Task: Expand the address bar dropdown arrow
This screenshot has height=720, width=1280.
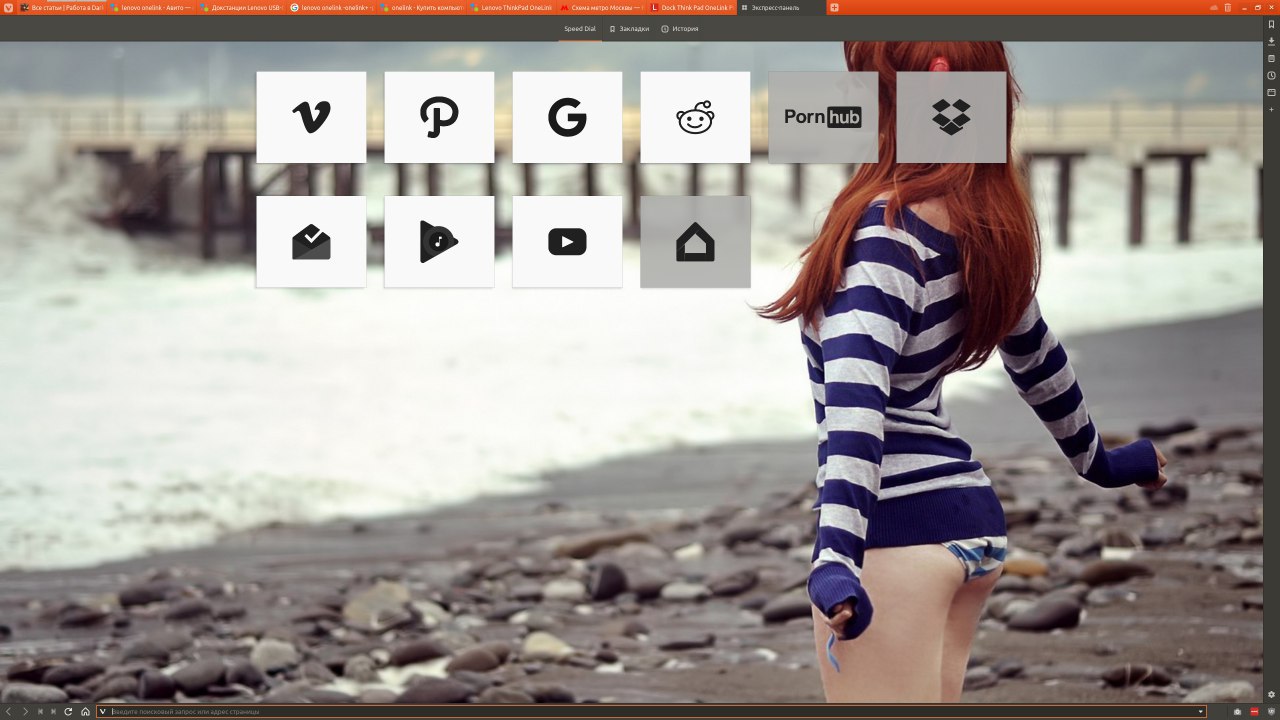Action: coord(1200,711)
